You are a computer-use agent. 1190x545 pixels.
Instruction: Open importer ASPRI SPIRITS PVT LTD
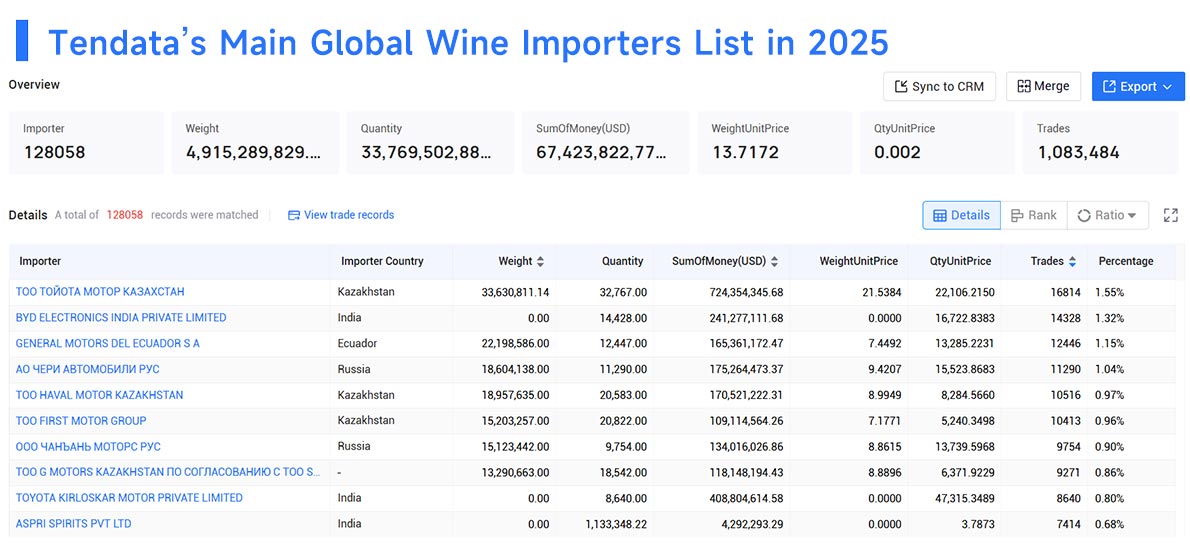74,524
